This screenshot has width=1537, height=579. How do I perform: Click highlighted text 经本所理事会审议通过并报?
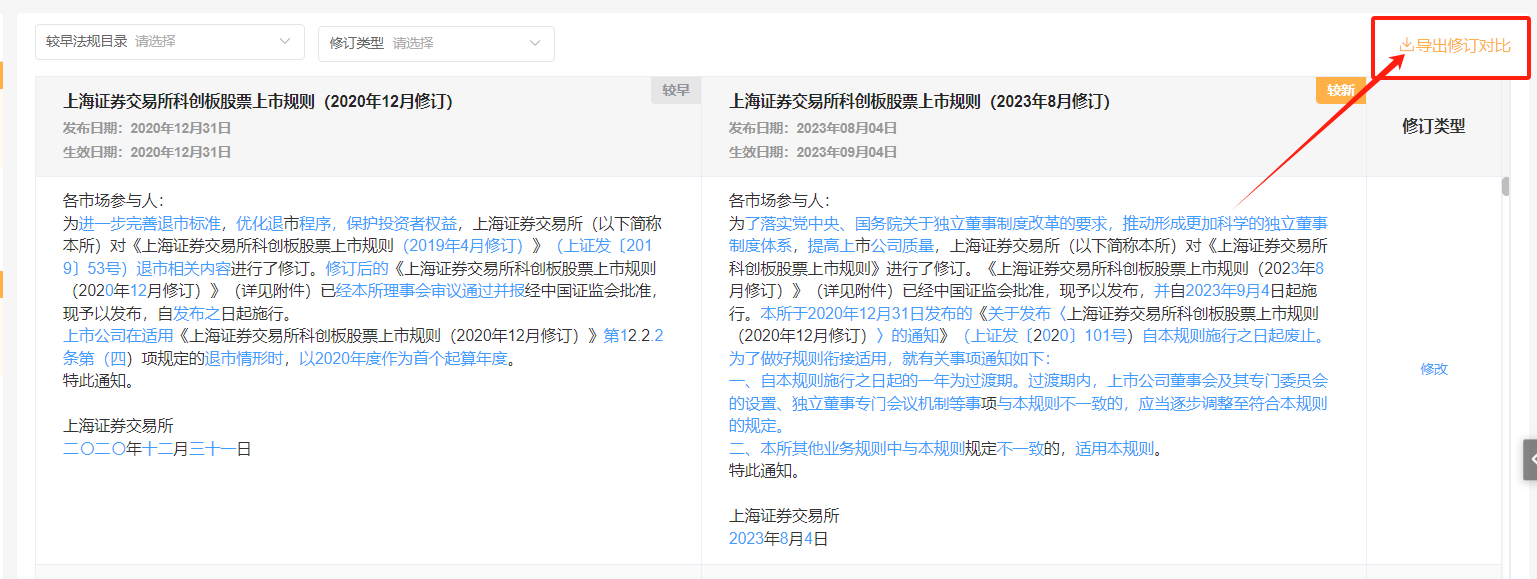click(x=431, y=291)
